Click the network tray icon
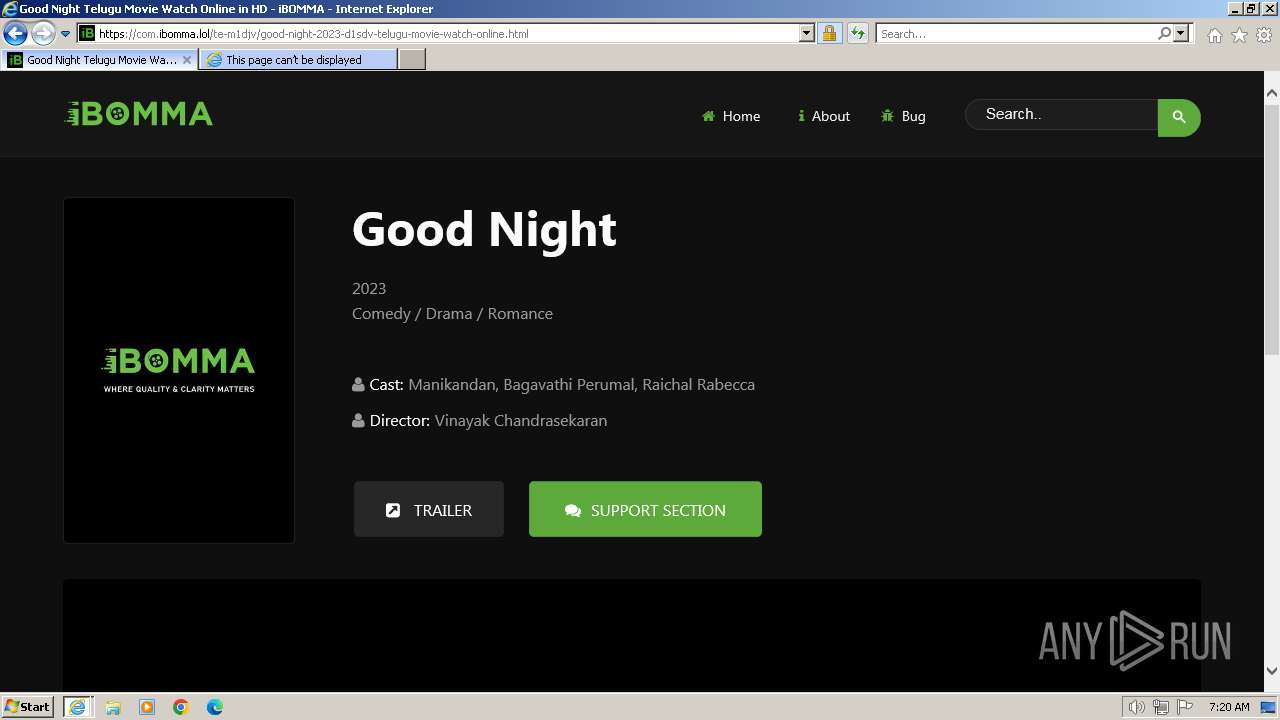 click(x=1161, y=707)
